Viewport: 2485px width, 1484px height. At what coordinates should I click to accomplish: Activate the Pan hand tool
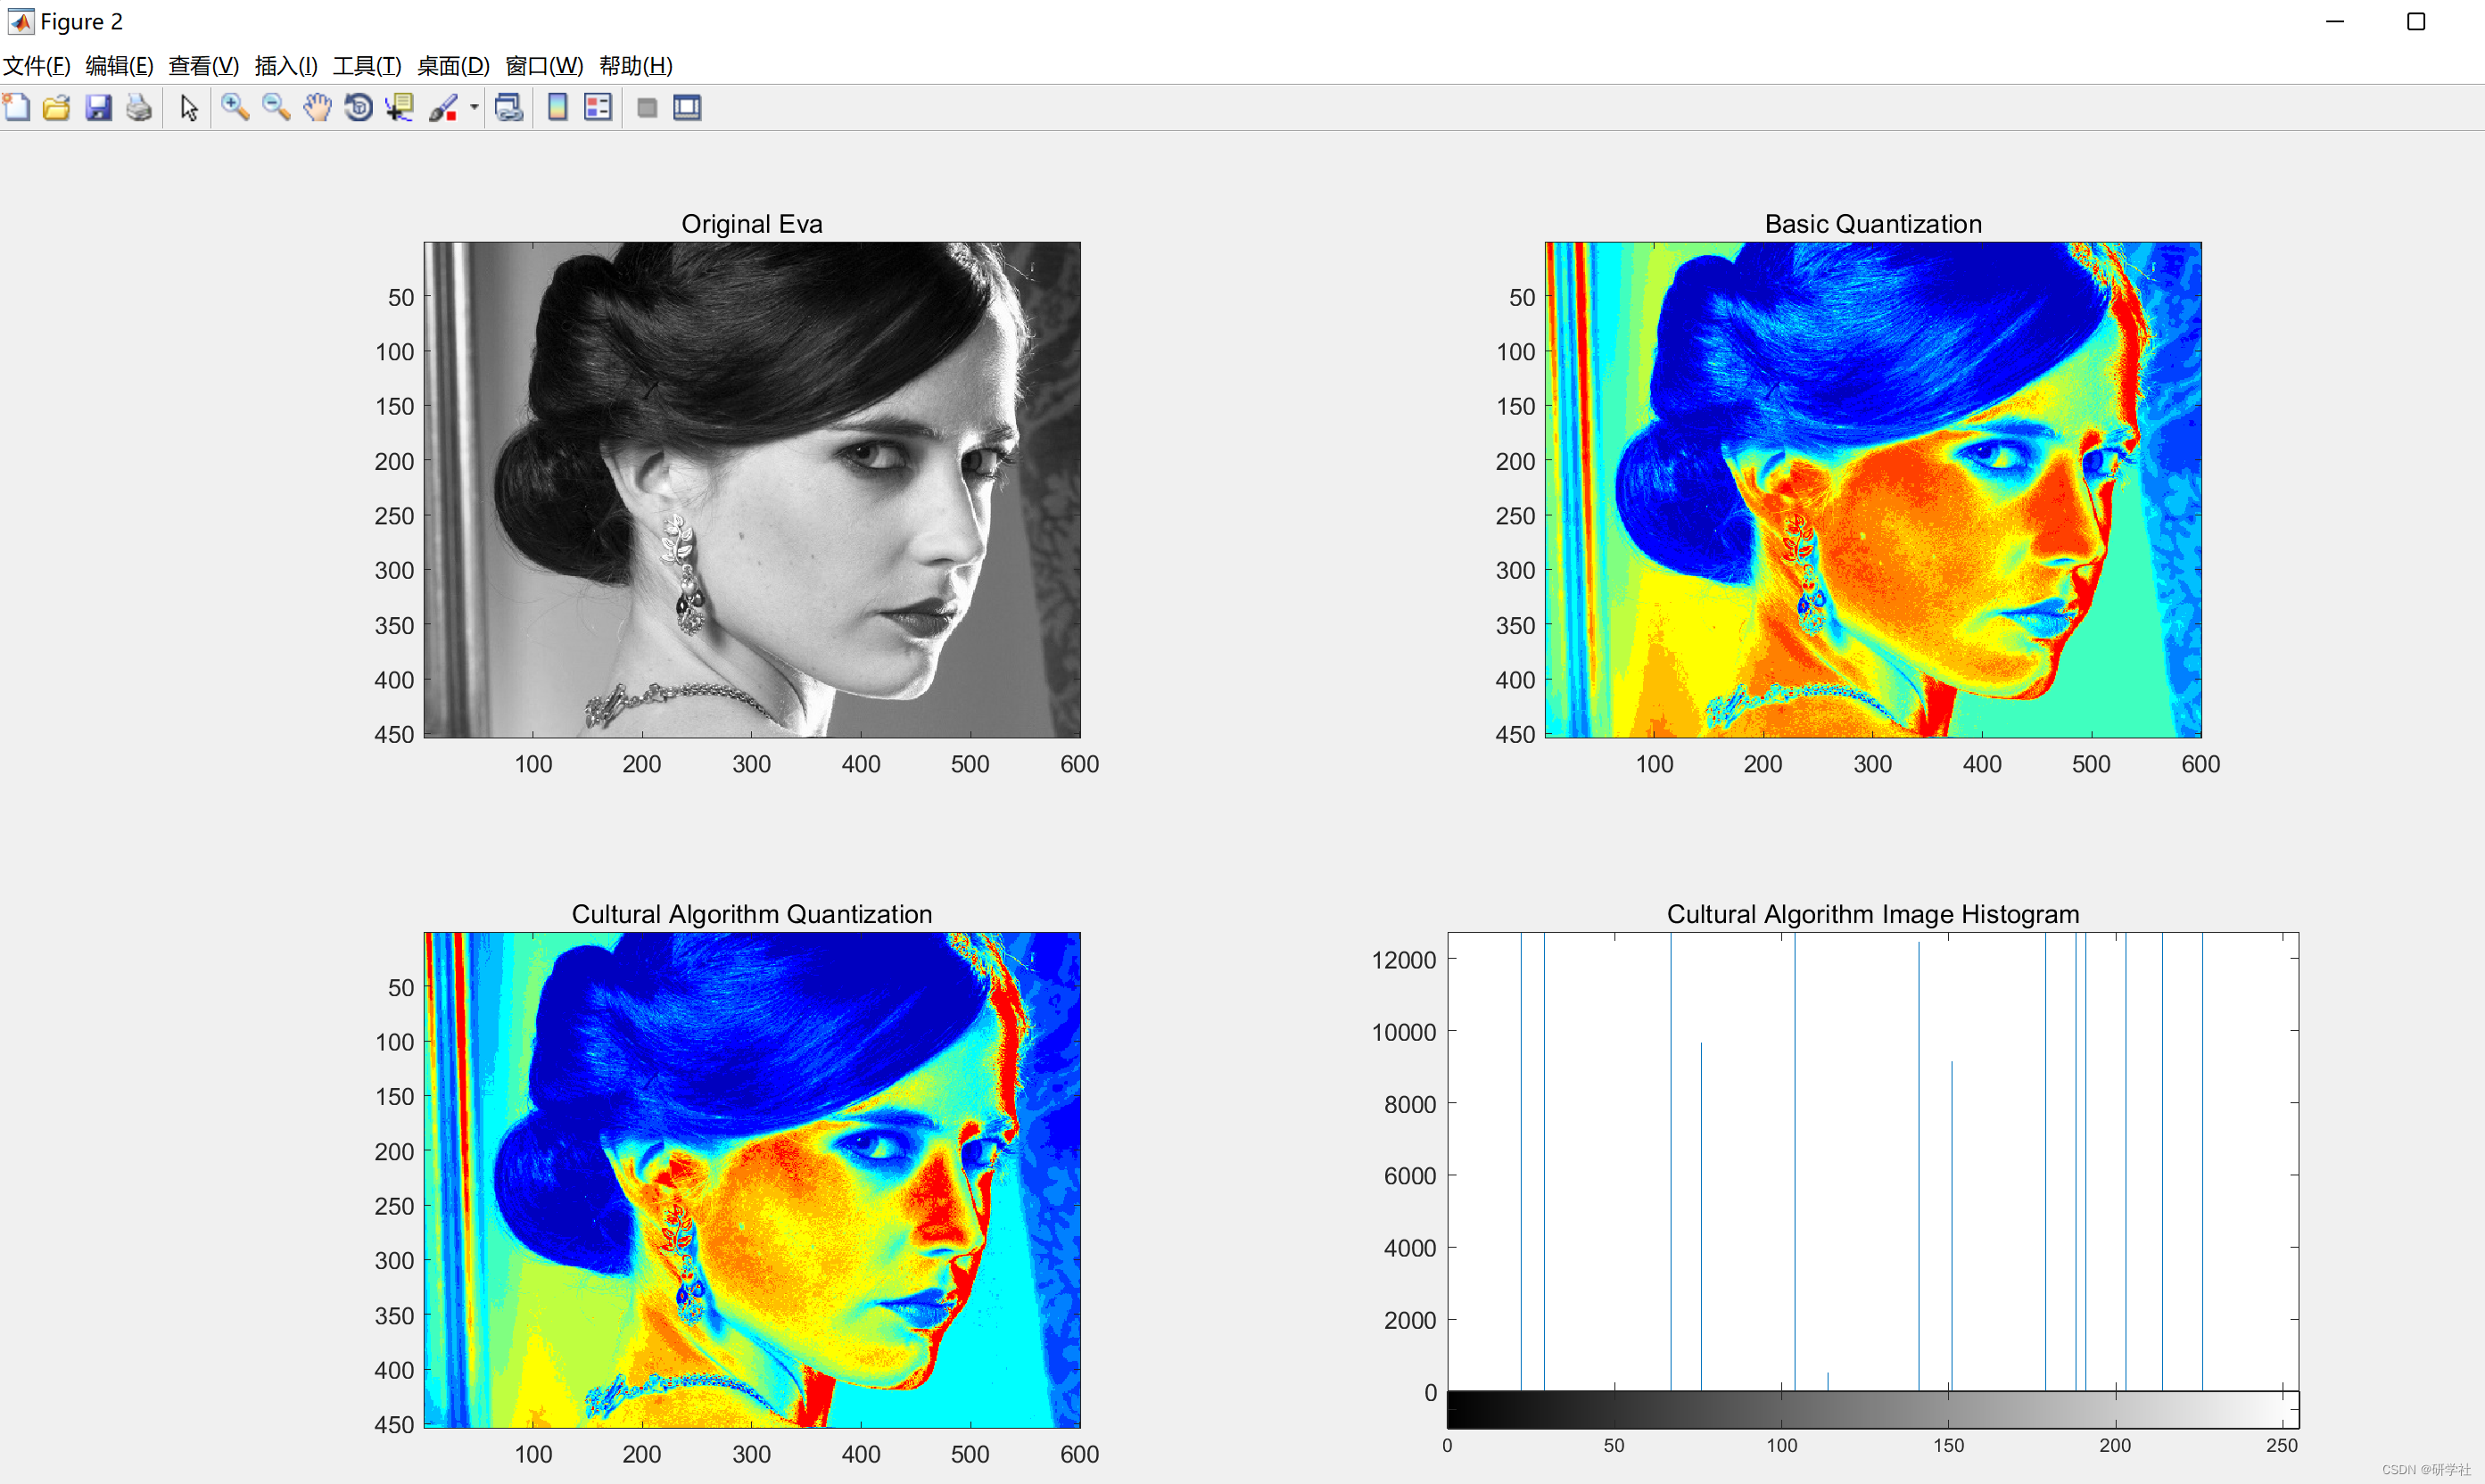pos(317,107)
